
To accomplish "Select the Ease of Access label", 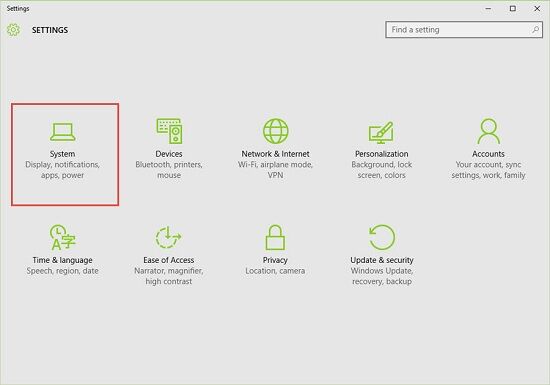I will (x=169, y=260).
